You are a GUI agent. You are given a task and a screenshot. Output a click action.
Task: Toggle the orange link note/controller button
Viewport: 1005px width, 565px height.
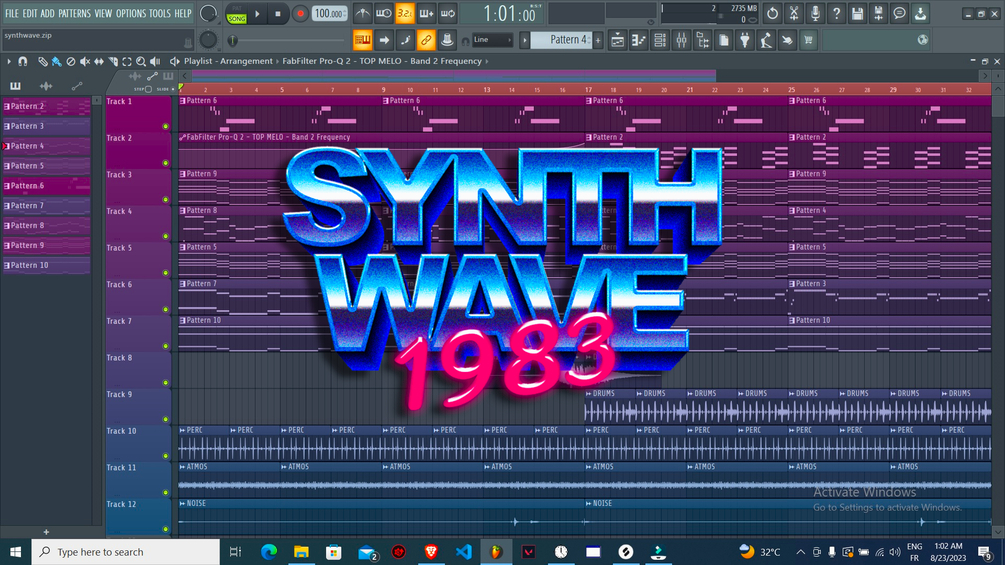426,40
